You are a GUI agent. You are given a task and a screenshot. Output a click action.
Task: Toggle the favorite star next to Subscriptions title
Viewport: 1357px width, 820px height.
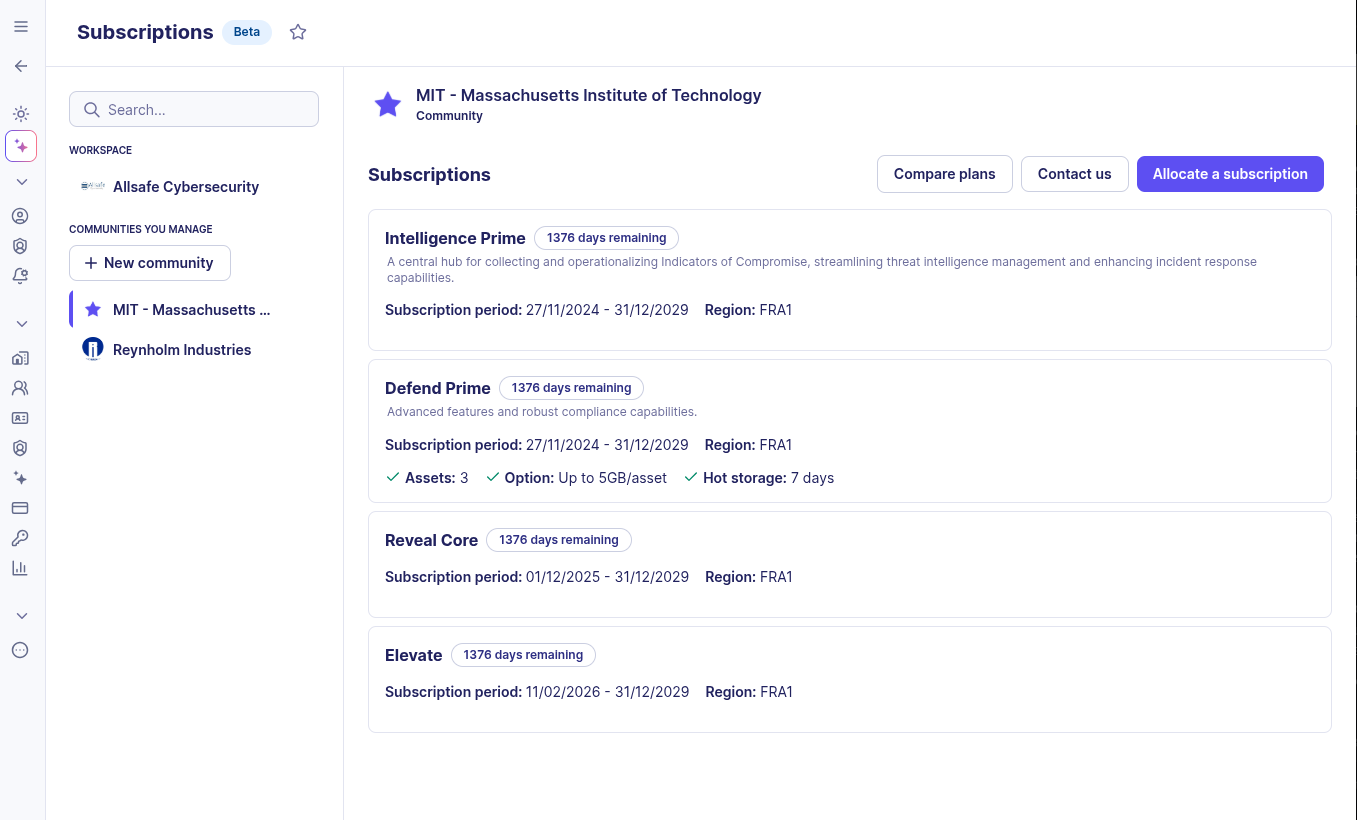297,32
